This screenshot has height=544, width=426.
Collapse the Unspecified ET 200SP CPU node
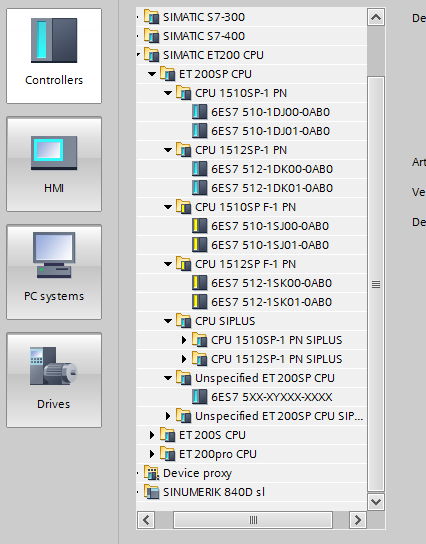point(168,378)
